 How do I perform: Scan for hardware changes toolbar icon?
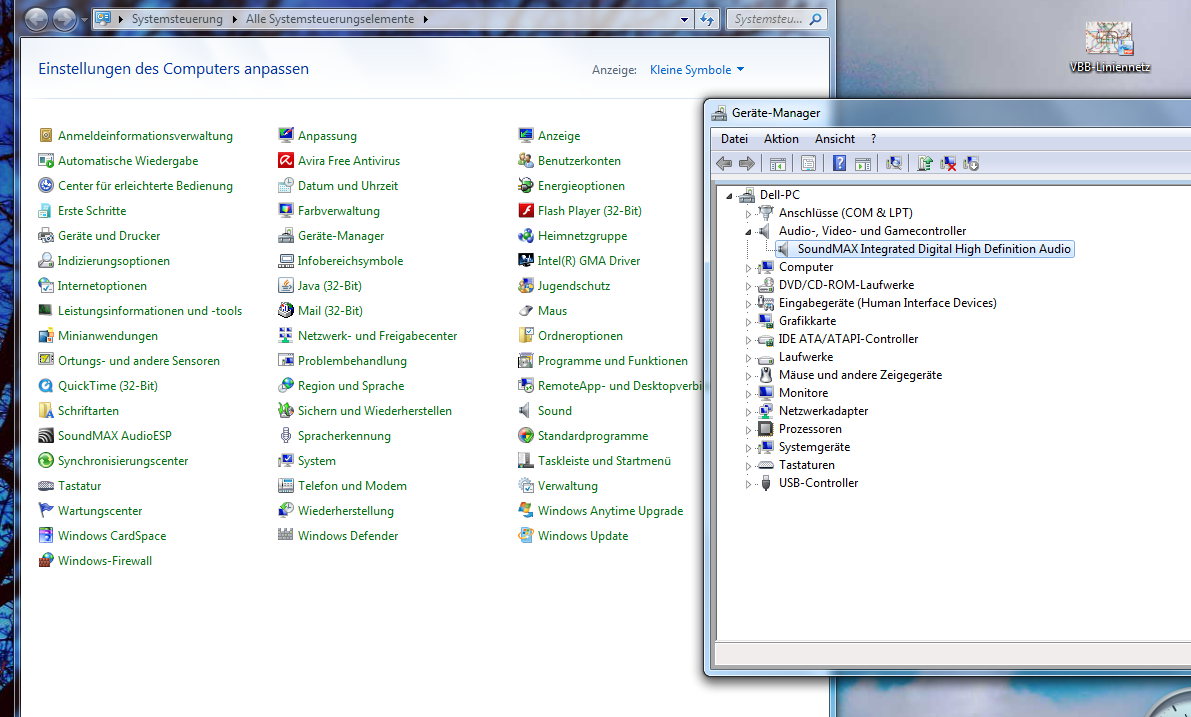[x=894, y=163]
